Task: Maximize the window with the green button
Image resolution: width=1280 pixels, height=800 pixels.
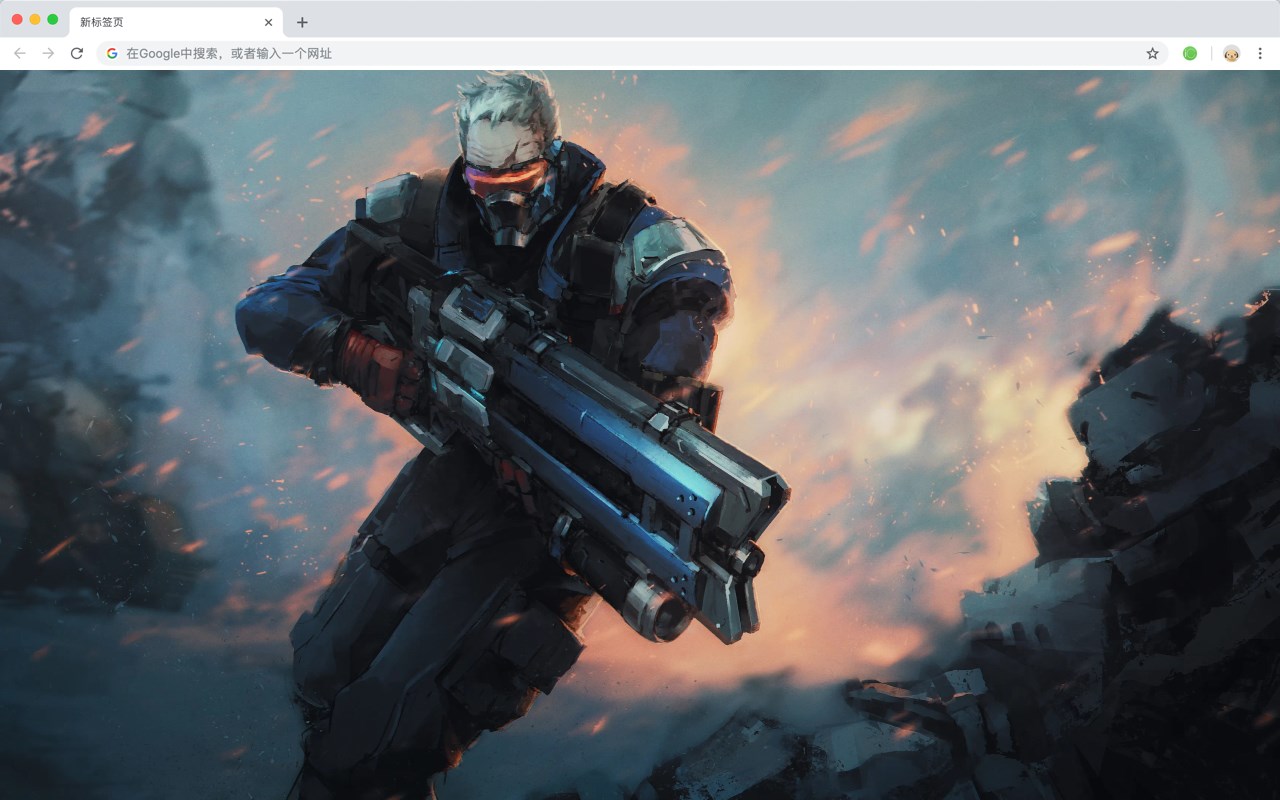Action: point(53,19)
